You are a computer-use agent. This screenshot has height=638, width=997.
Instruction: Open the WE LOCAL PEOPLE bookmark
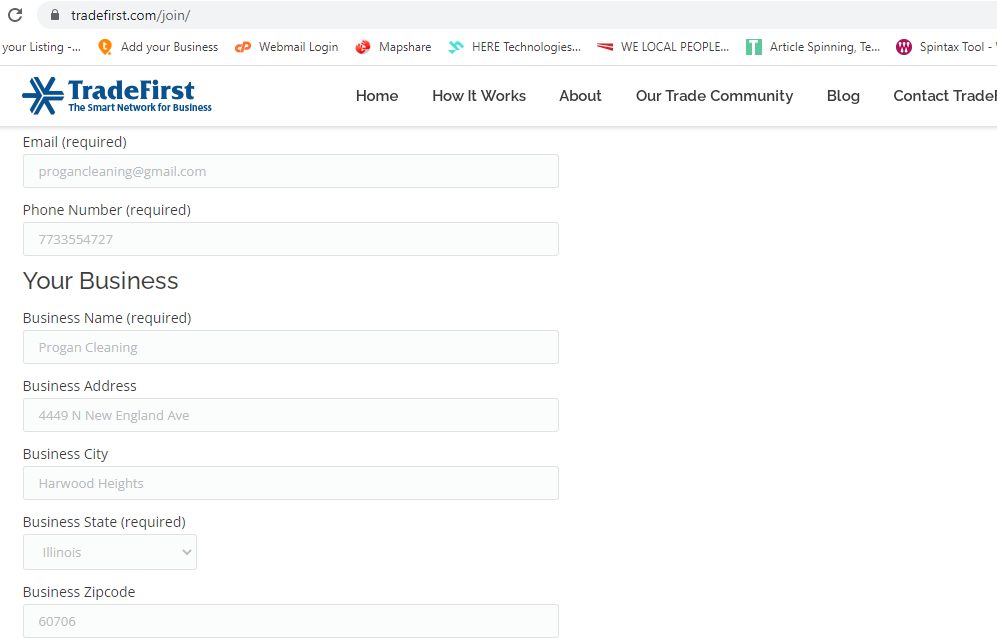(663, 47)
